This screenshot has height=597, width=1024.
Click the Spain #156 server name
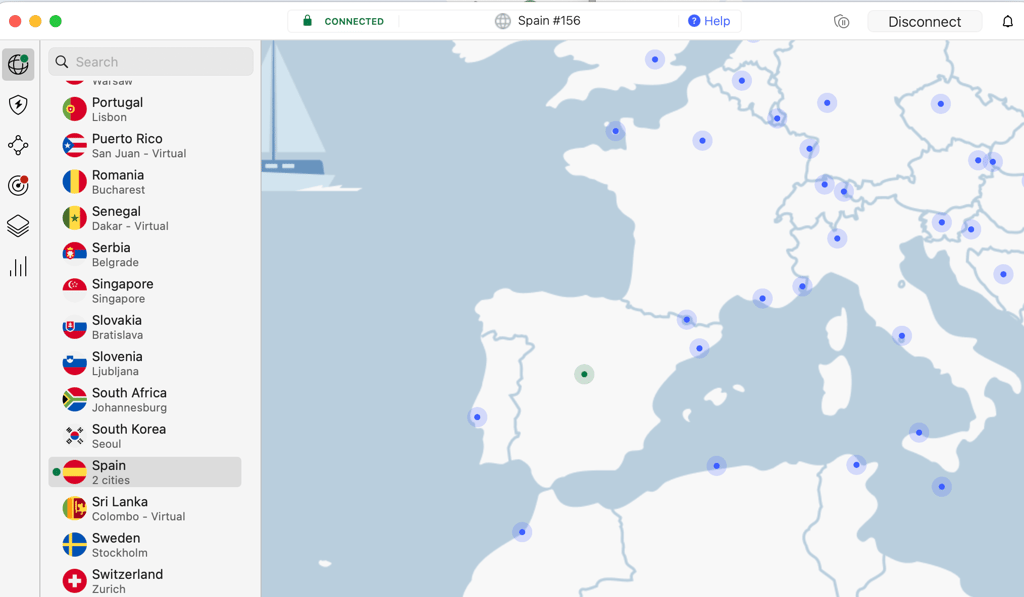(549, 21)
